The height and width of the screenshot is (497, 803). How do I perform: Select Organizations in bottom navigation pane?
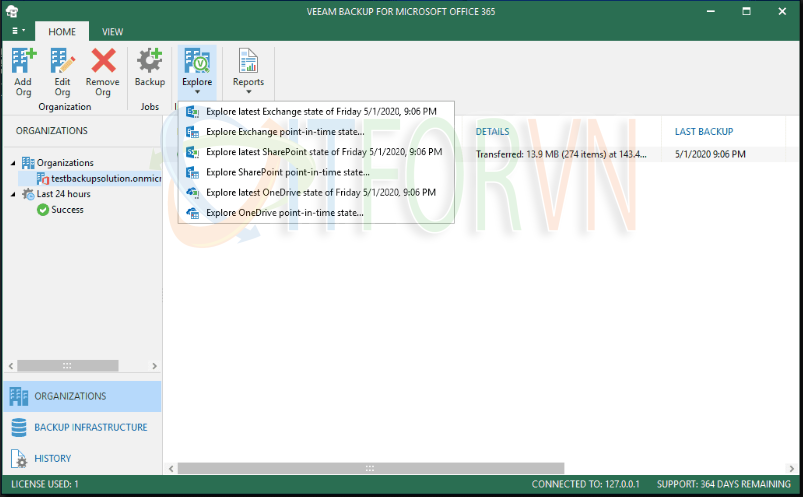click(70, 397)
